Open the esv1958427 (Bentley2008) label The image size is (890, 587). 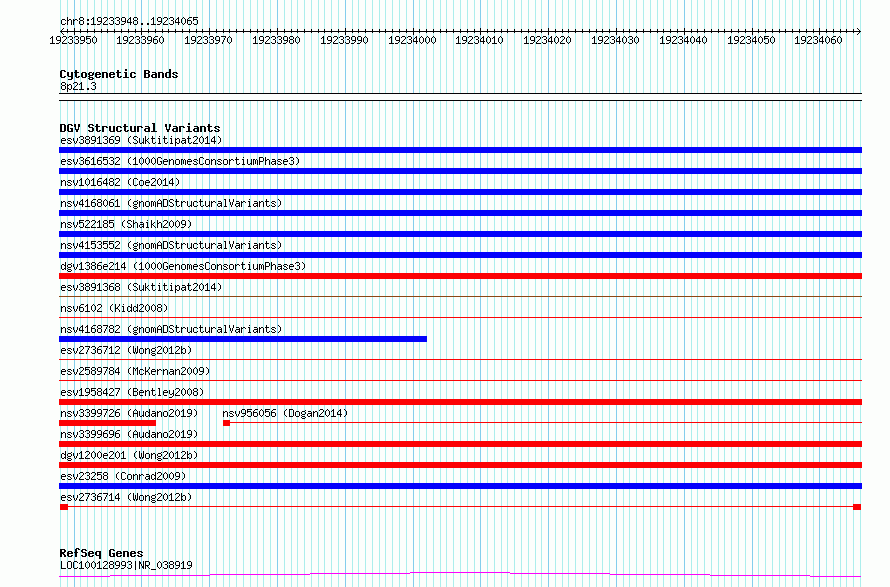[132, 392]
